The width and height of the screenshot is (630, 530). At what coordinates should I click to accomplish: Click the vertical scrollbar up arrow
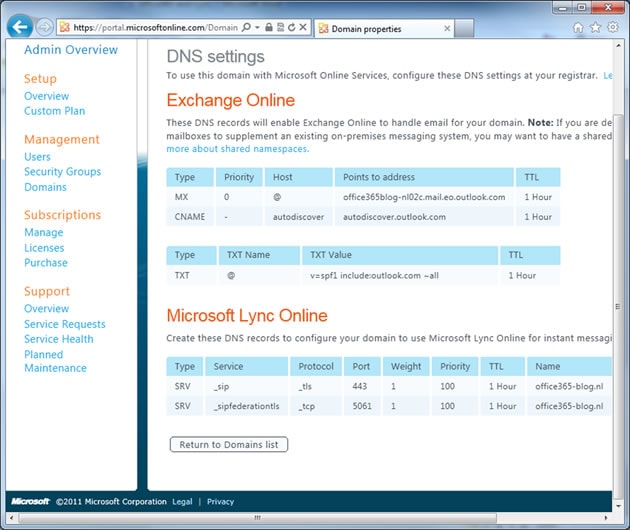click(618, 45)
